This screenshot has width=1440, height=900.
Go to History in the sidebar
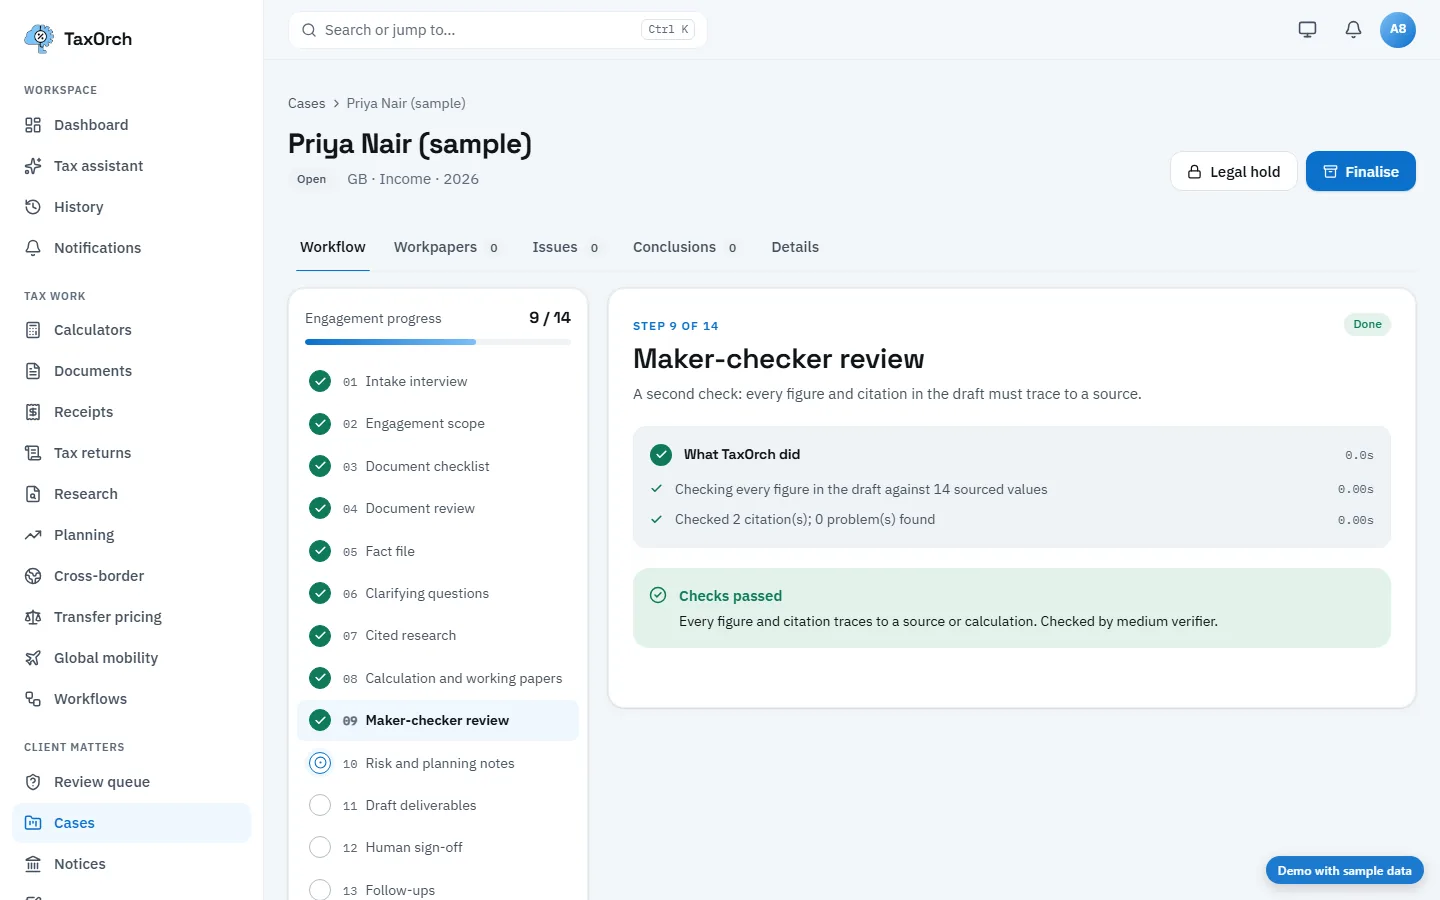[131, 207]
